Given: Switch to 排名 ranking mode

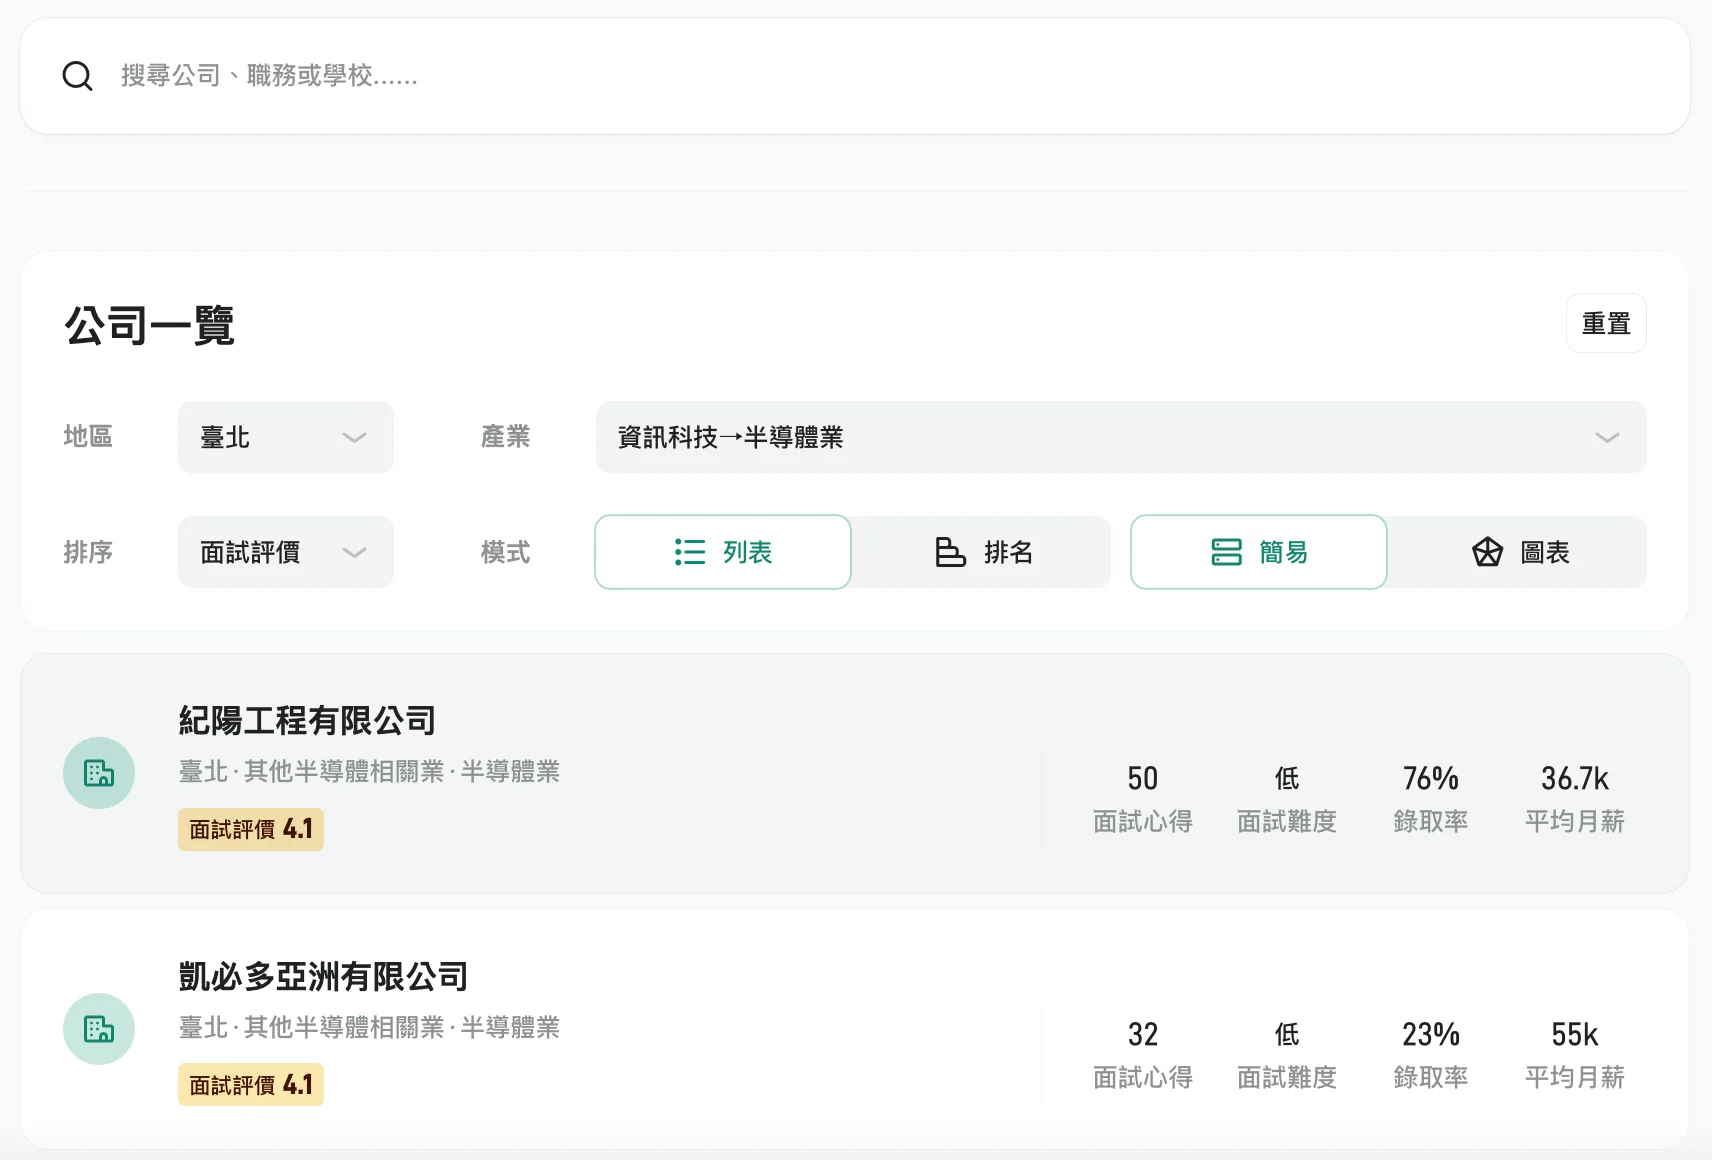Looking at the screenshot, I should tap(983, 552).
